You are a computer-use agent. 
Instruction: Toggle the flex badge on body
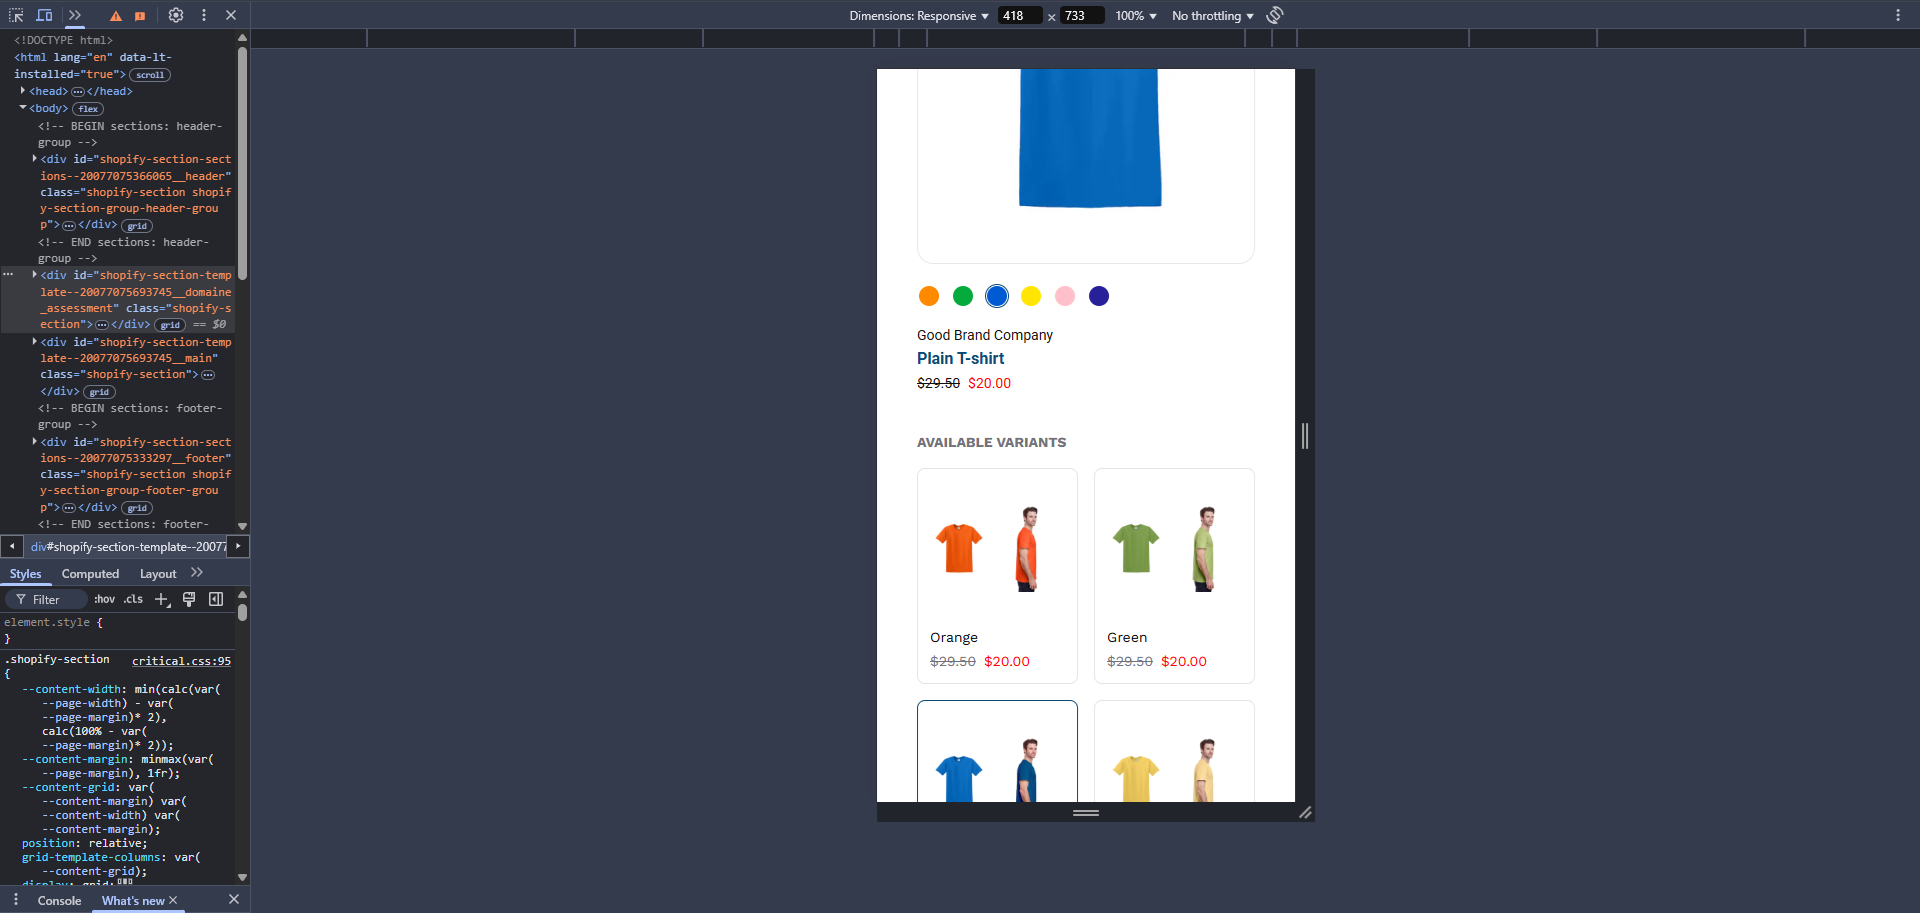(88, 109)
